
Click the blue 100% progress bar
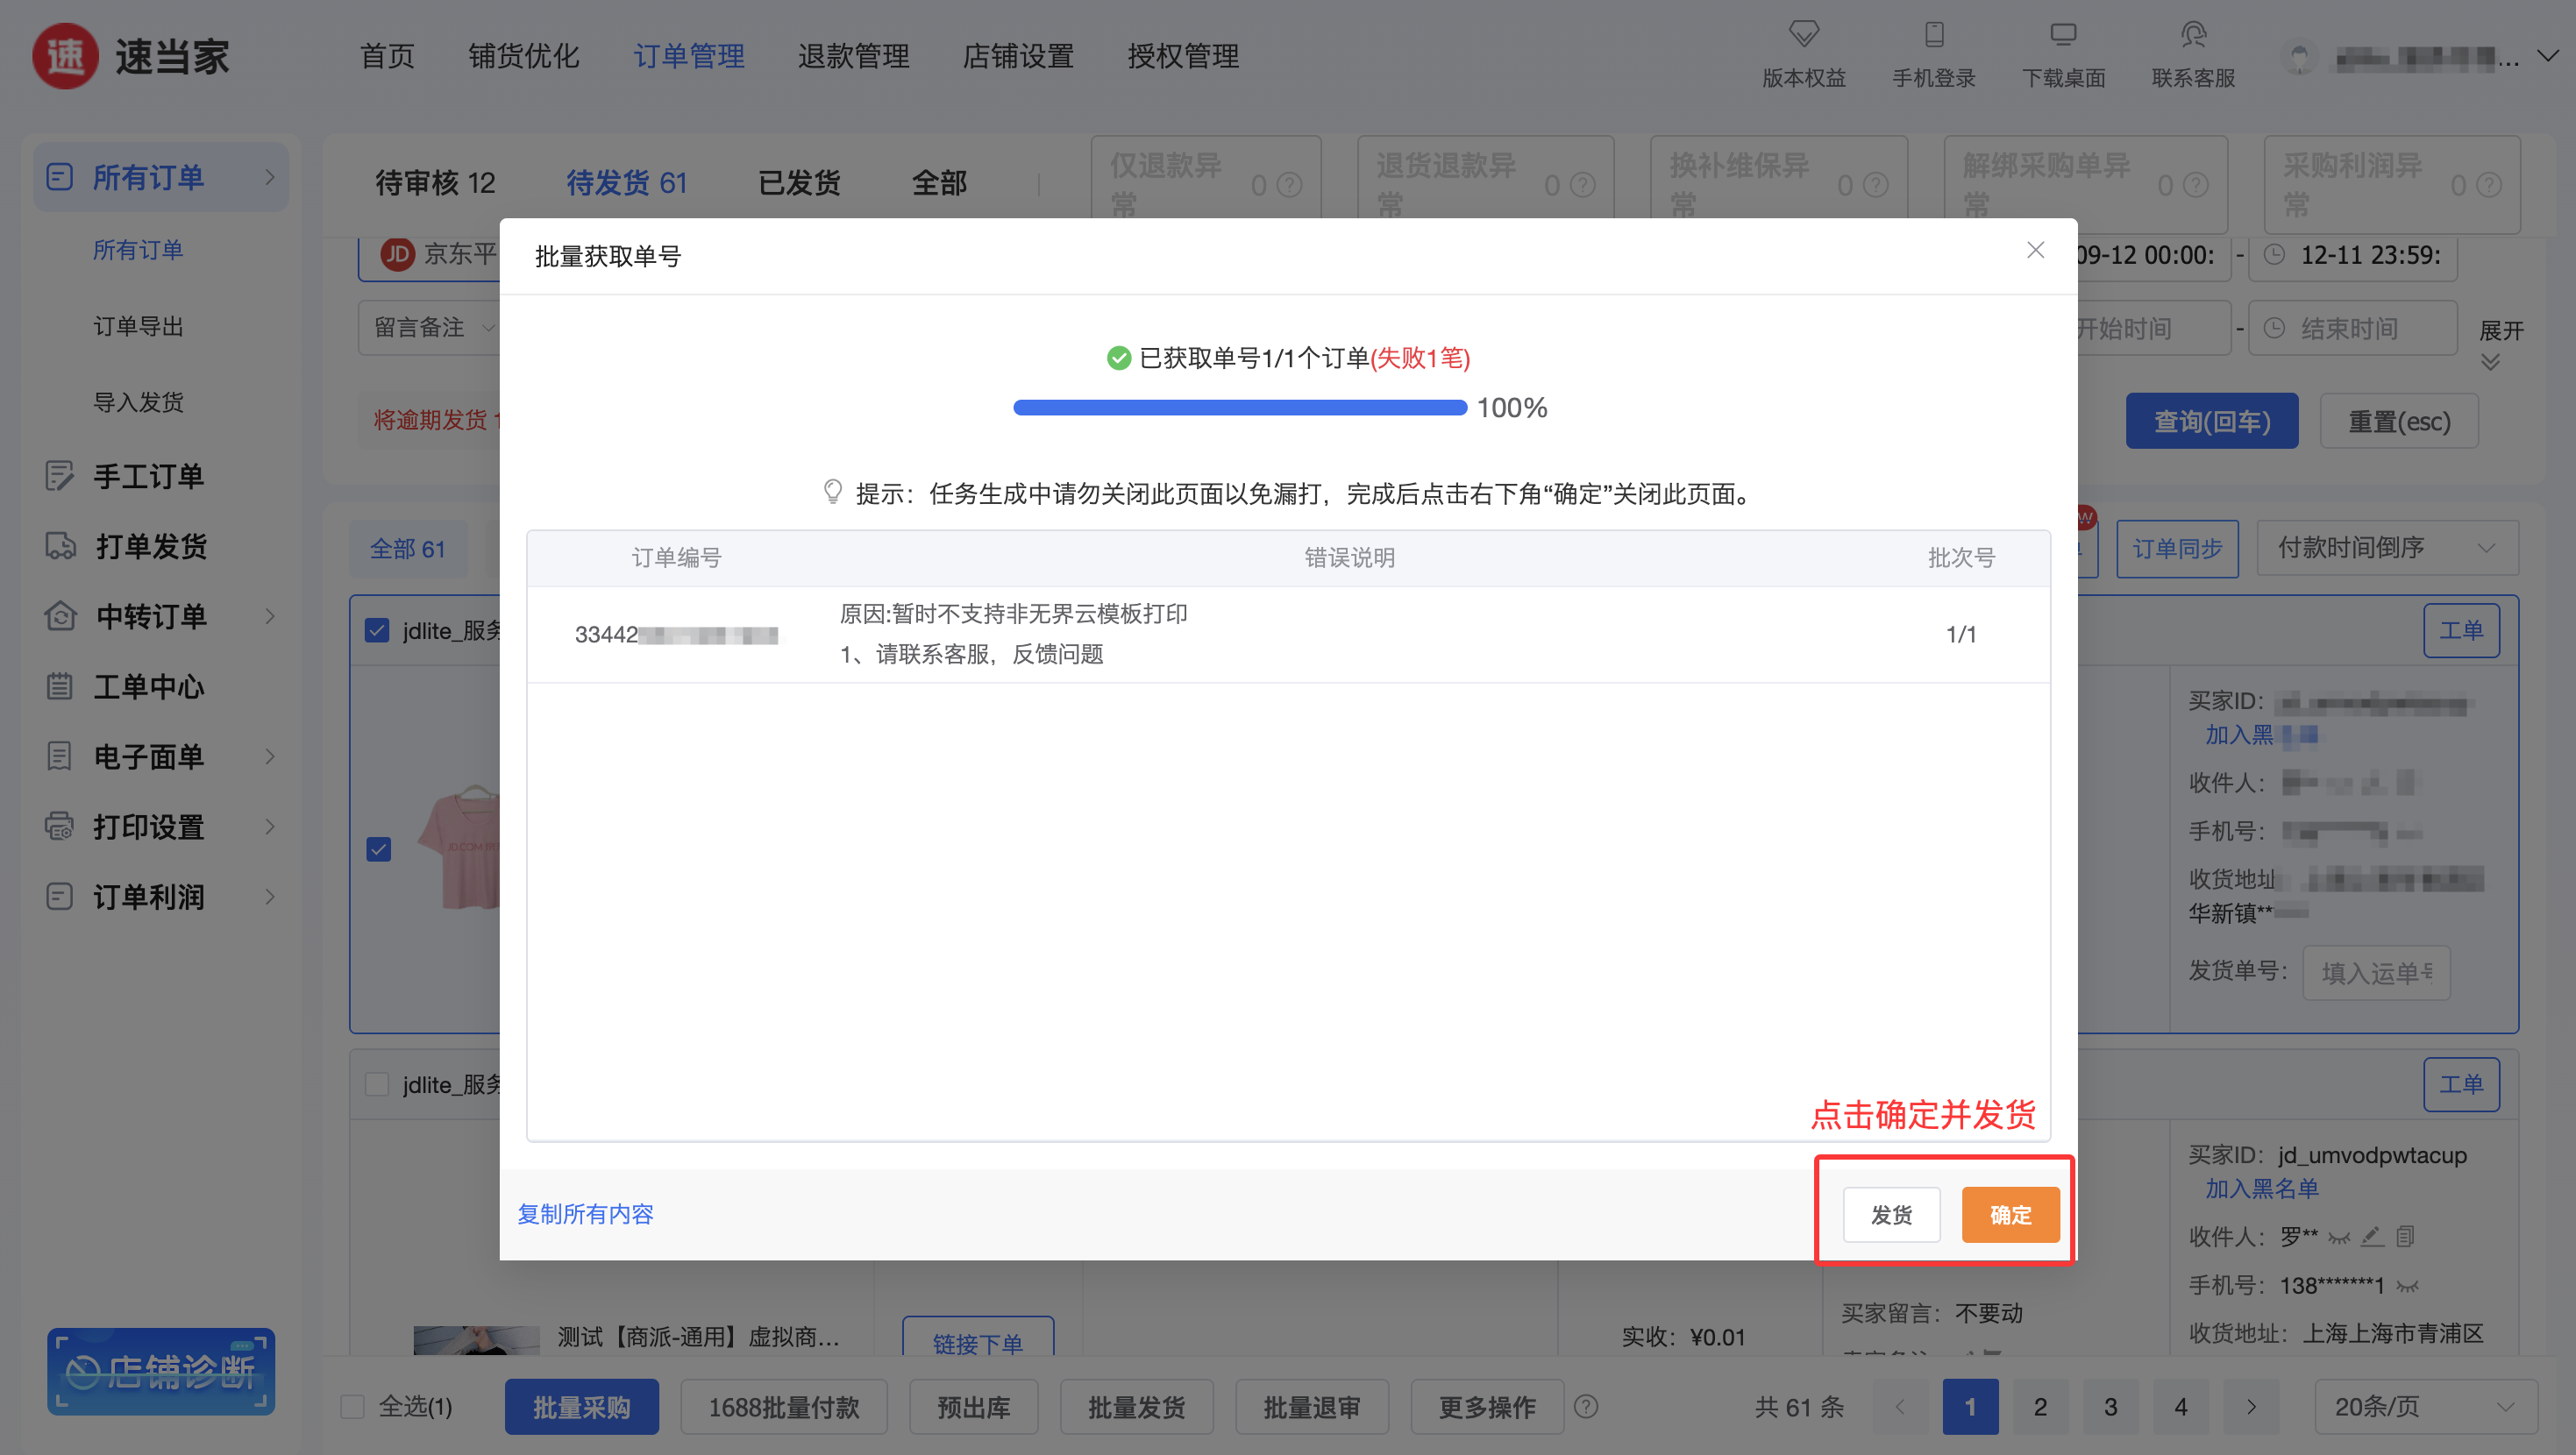(x=1239, y=408)
